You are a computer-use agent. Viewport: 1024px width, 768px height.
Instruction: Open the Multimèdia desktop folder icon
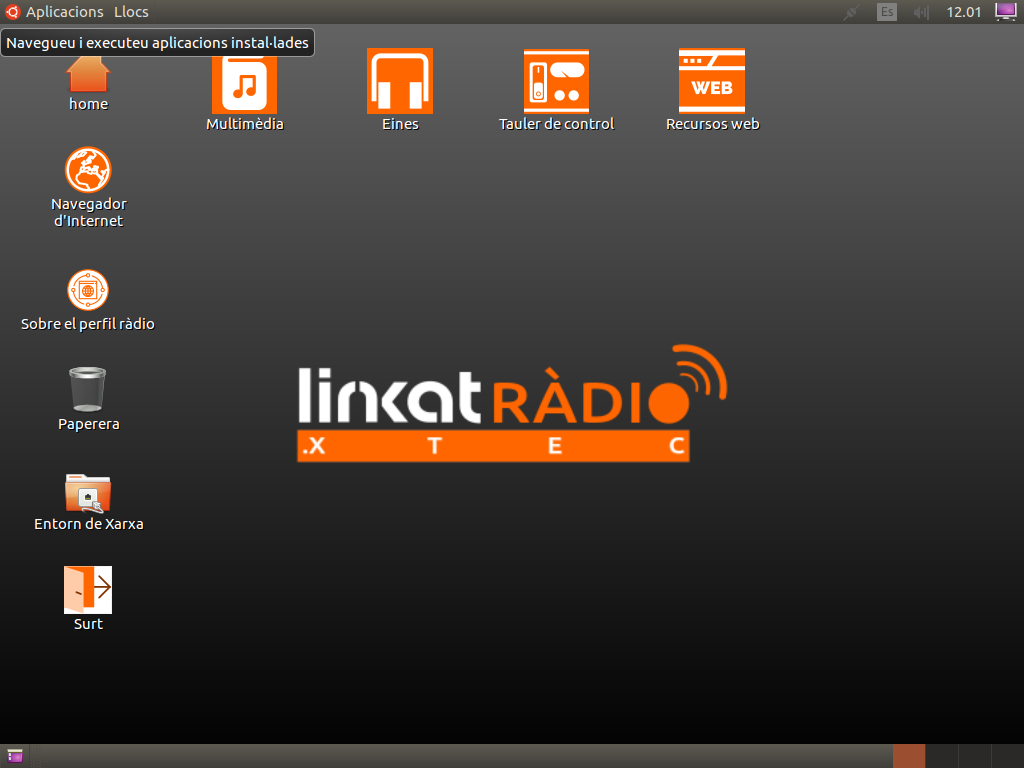click(x=244, y=82)
